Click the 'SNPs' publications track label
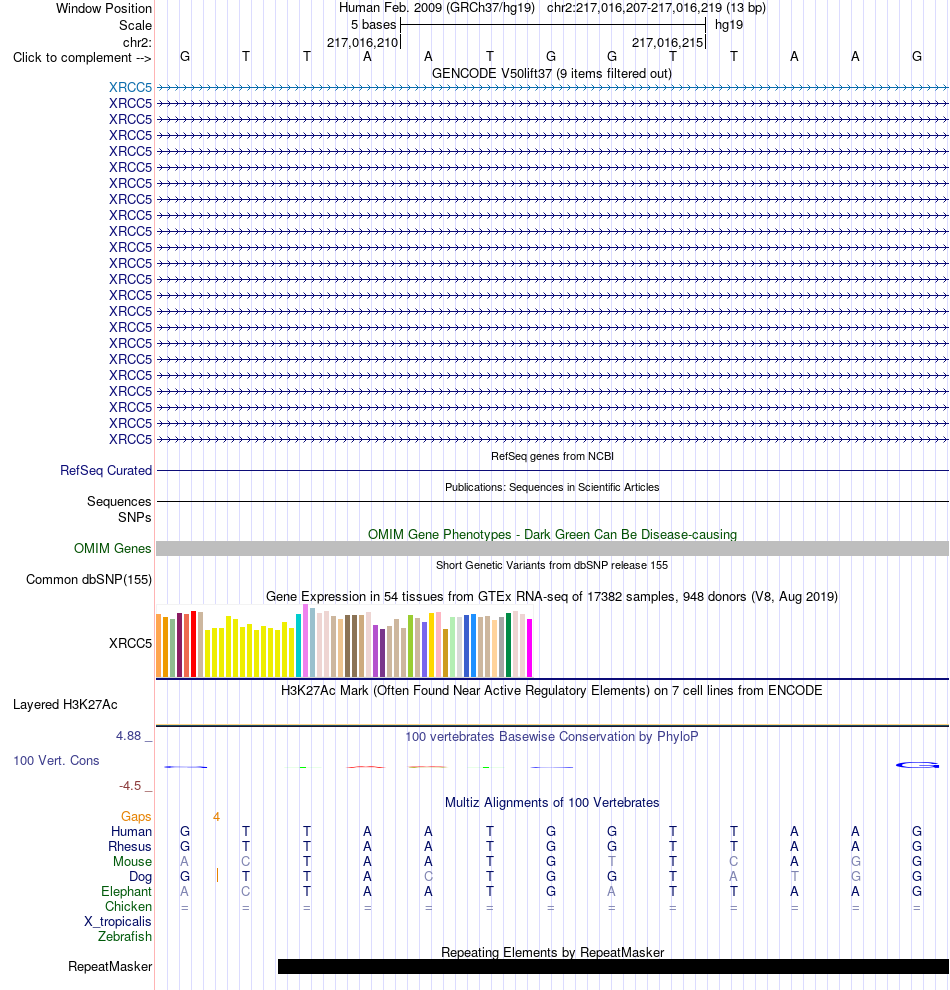The height and width of the screenshot is (990, 950). tap(134, 517)
